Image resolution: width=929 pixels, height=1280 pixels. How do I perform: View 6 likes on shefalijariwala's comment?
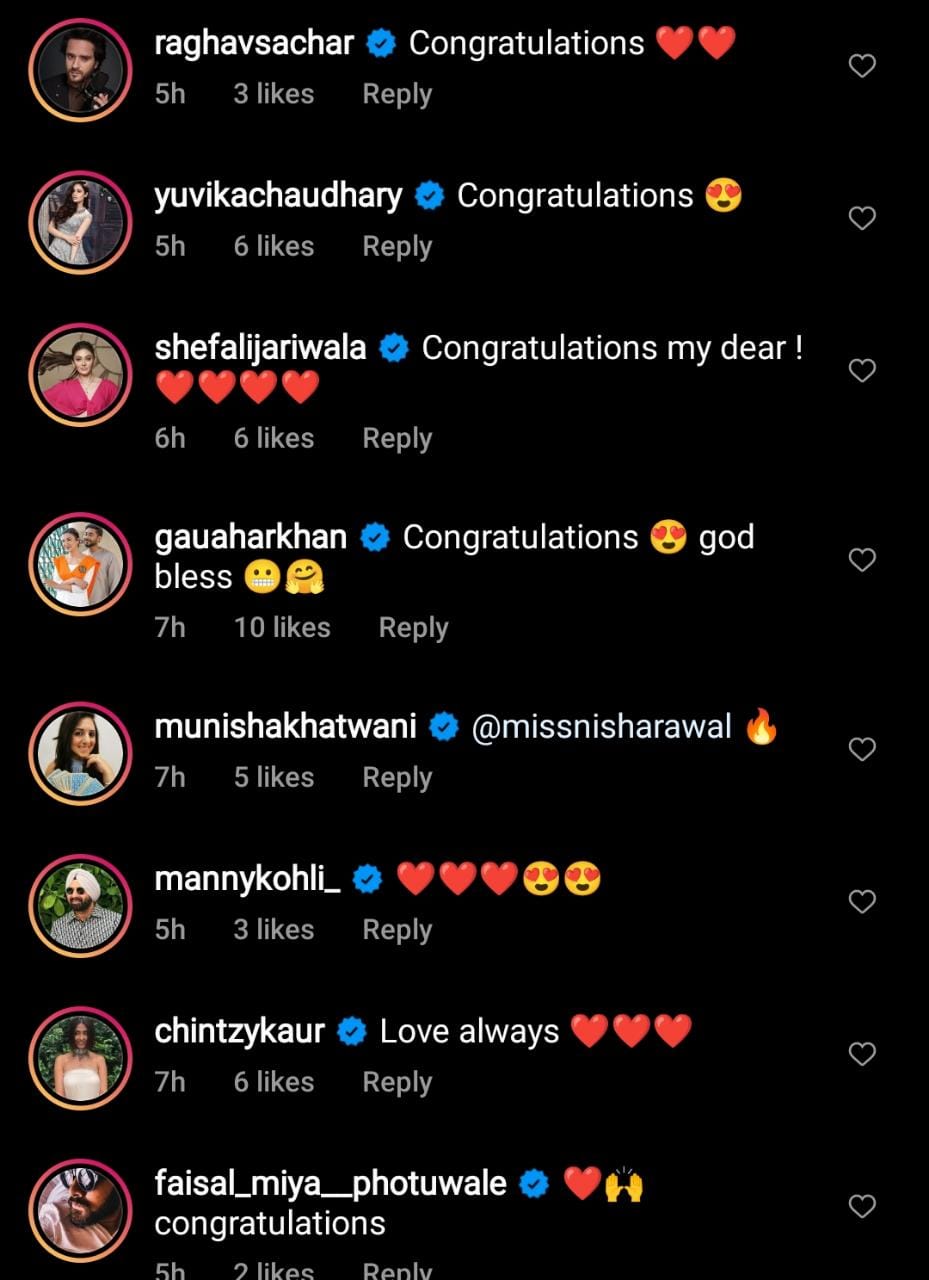tap(274, 438)
